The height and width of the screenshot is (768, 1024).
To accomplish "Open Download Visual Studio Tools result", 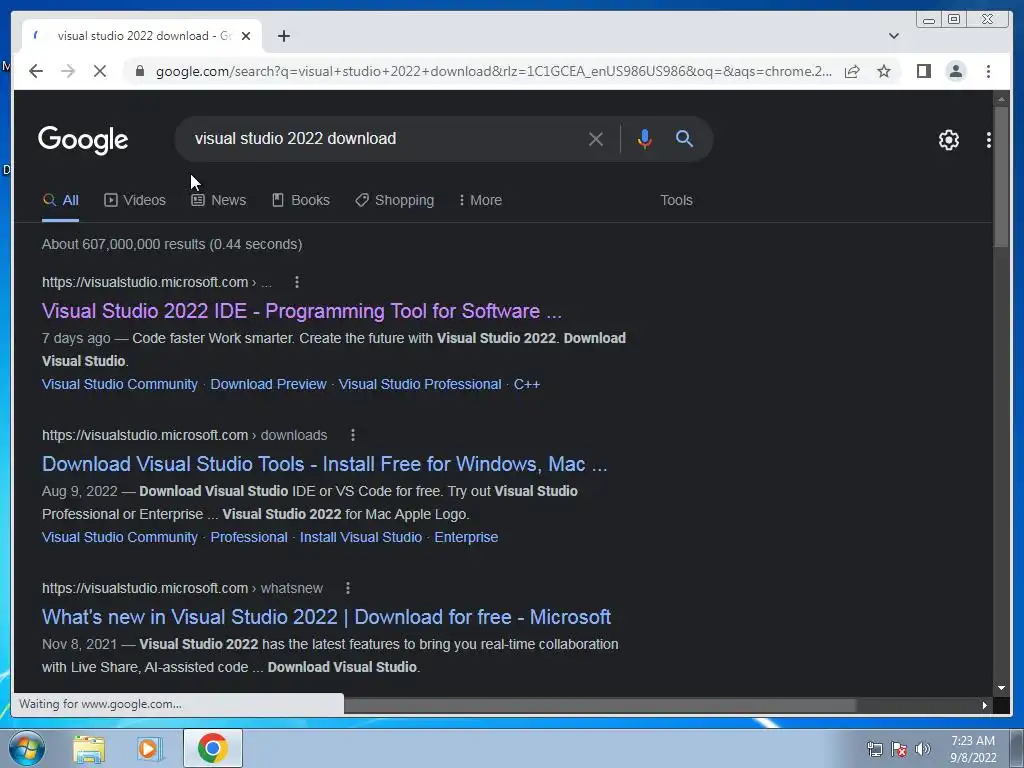I will (x=325, y=464).
